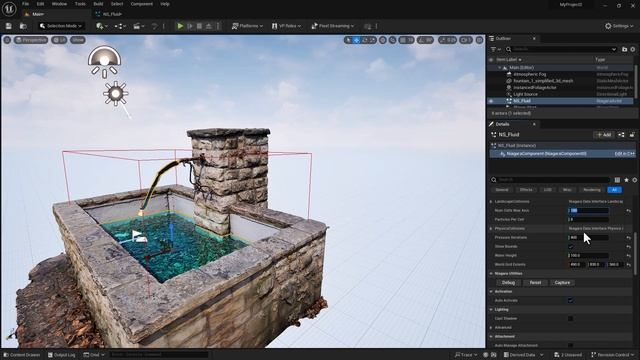This screenshot has width=640, height=360.
Task: Activate the select objects cursor tool in viewport
Action: (348, 40)
